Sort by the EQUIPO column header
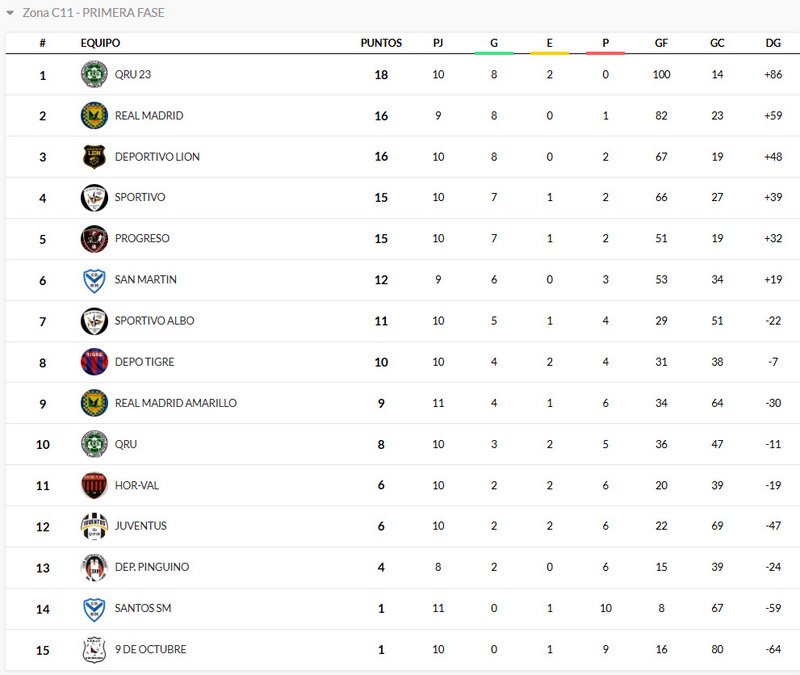800x675 pixels. tap(101, 43)
